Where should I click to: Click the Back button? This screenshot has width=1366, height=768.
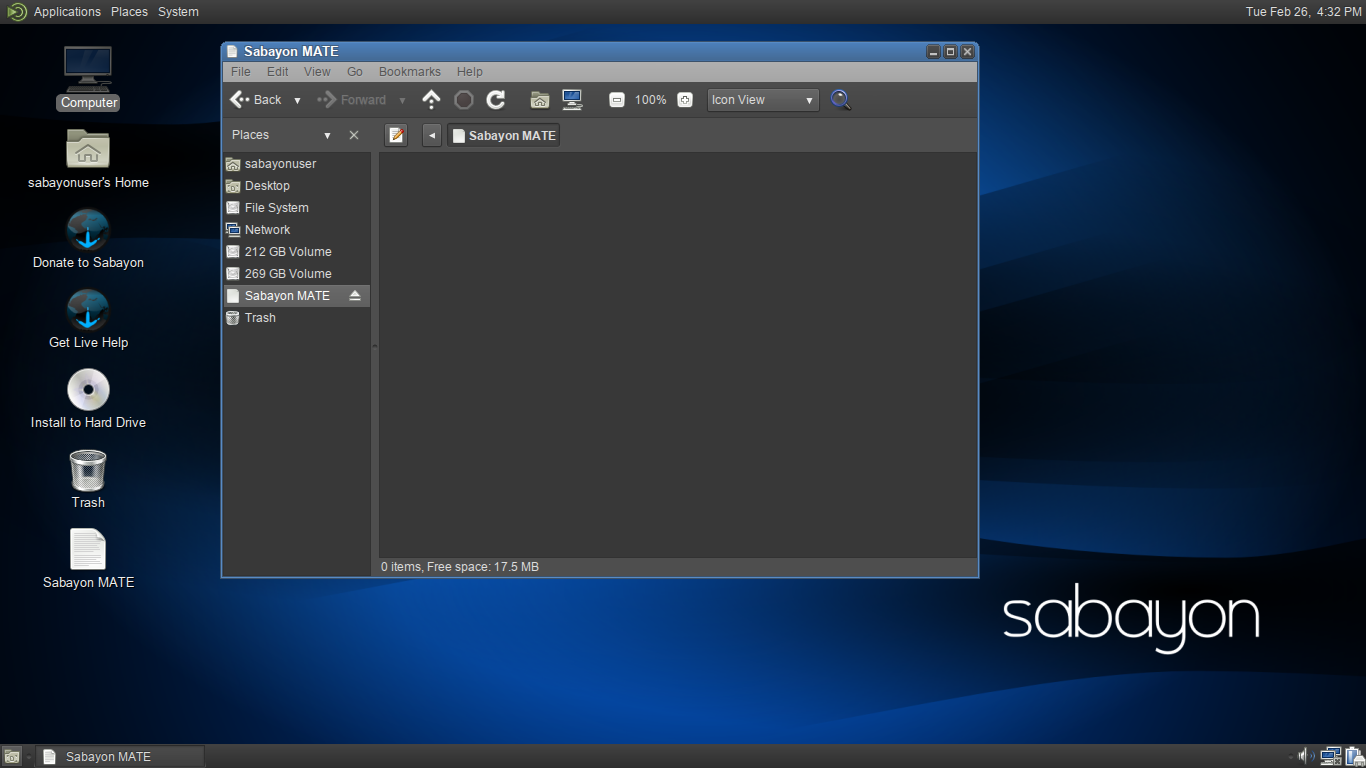(x=256, y=100)
